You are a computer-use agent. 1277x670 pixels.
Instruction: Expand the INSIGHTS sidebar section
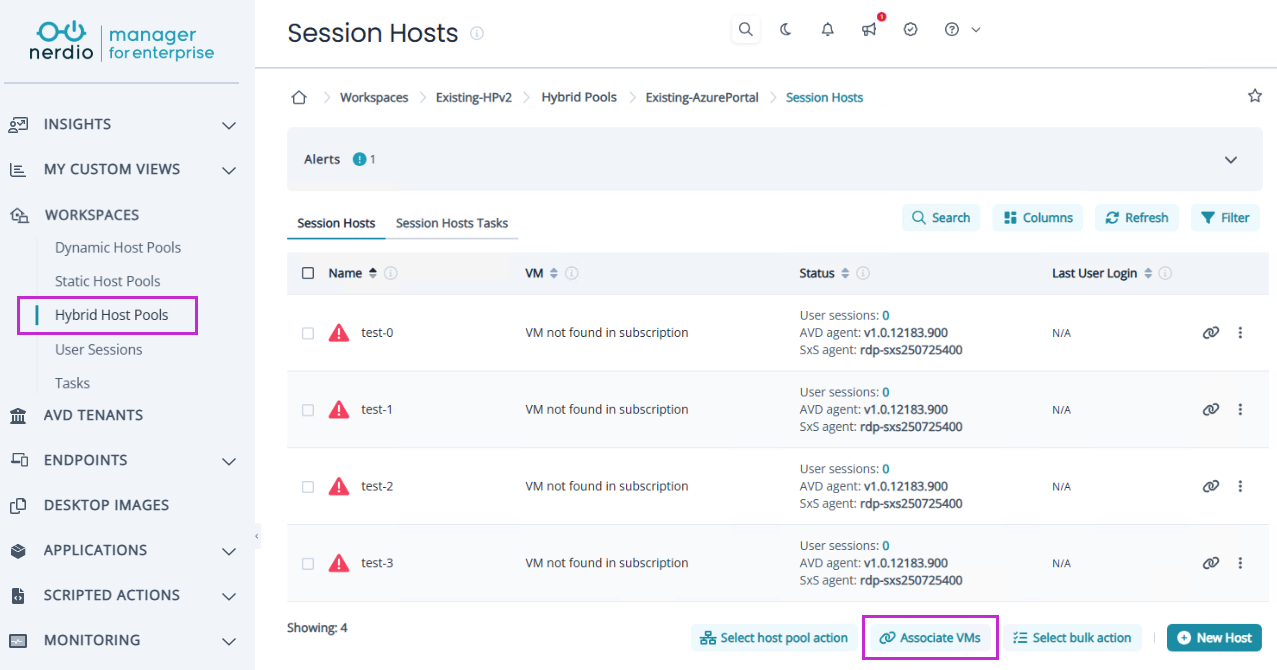pos(229,125)
